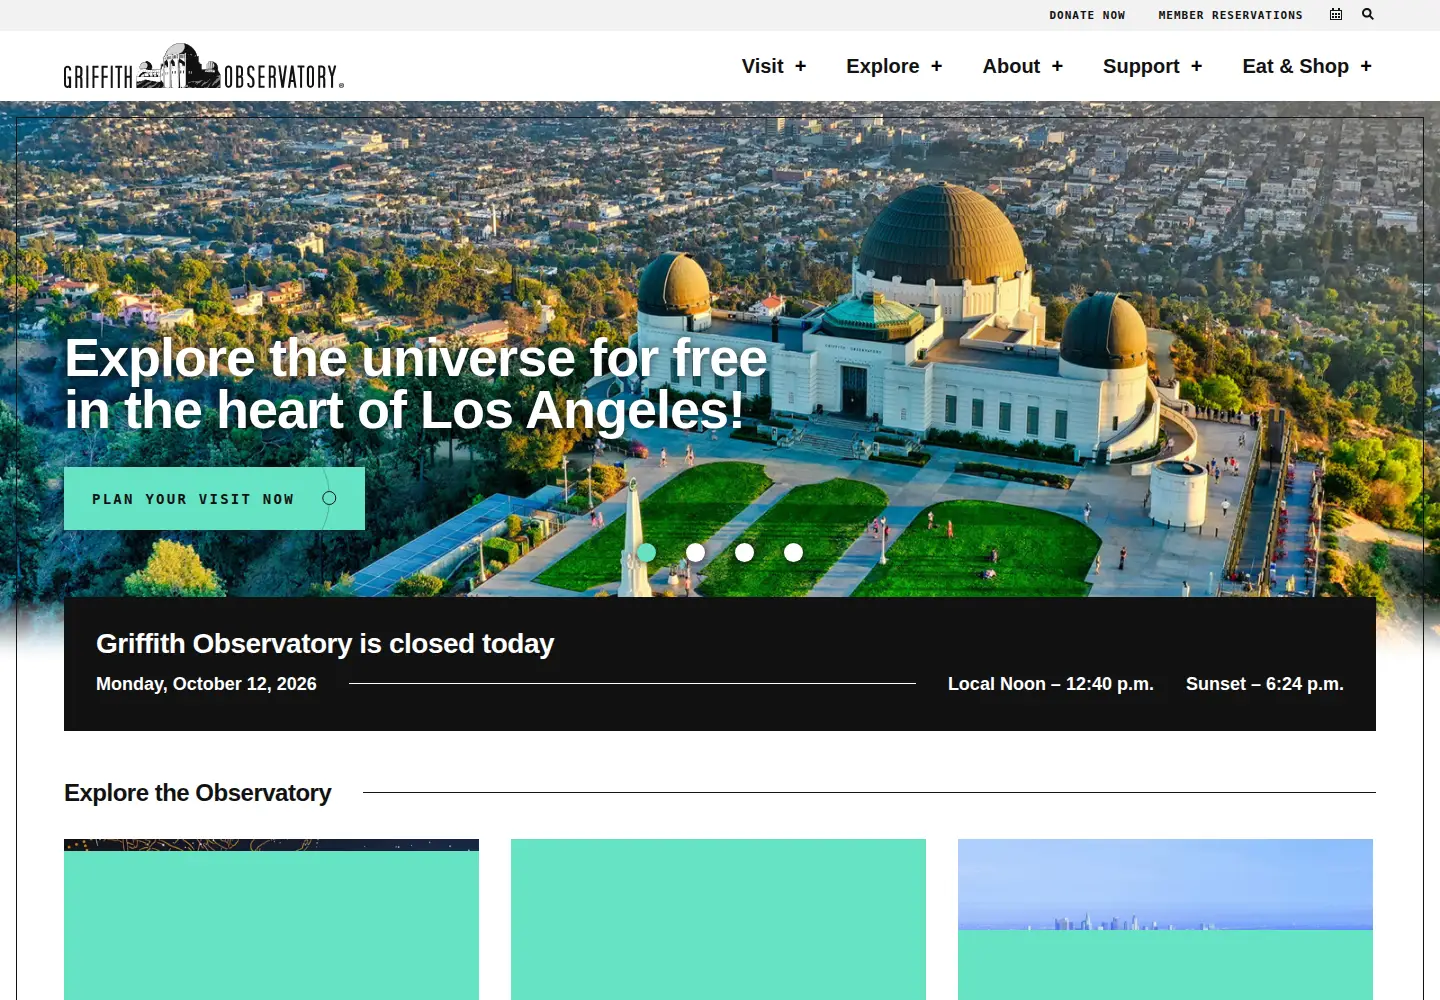Open the About navigation item

pyautogui.click(x=1011, y=66)
